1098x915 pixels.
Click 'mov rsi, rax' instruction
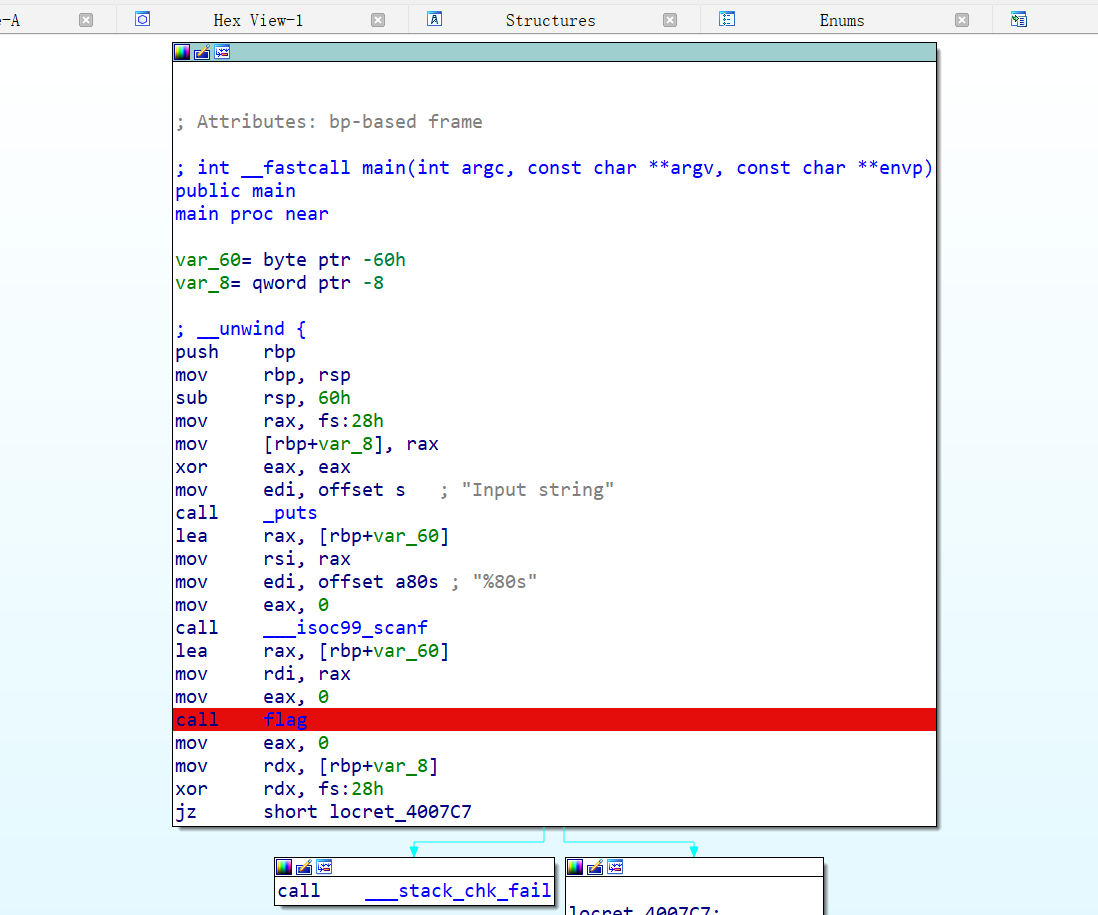pyautogui.click(x=263, y=559)
